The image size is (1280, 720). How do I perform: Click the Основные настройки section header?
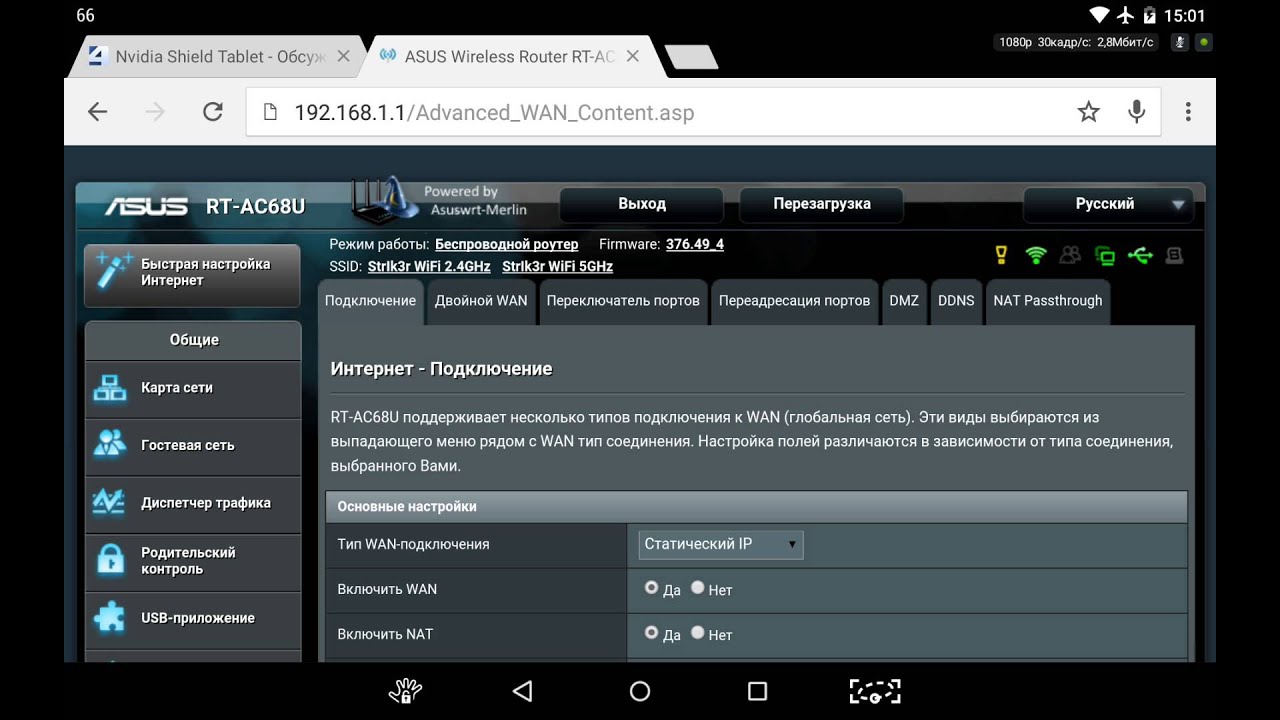point(757,507)
